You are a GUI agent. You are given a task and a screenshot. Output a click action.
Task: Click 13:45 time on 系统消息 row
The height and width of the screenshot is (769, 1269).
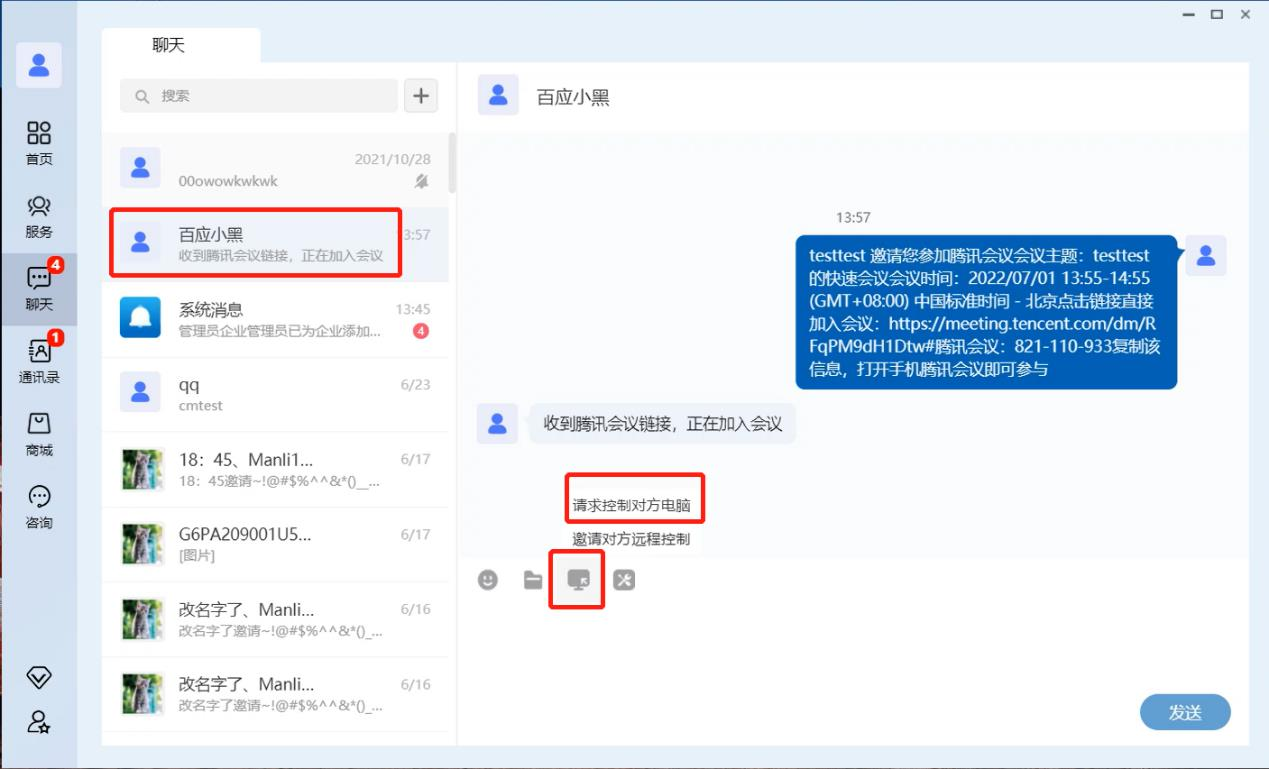[x=413, y=309]
